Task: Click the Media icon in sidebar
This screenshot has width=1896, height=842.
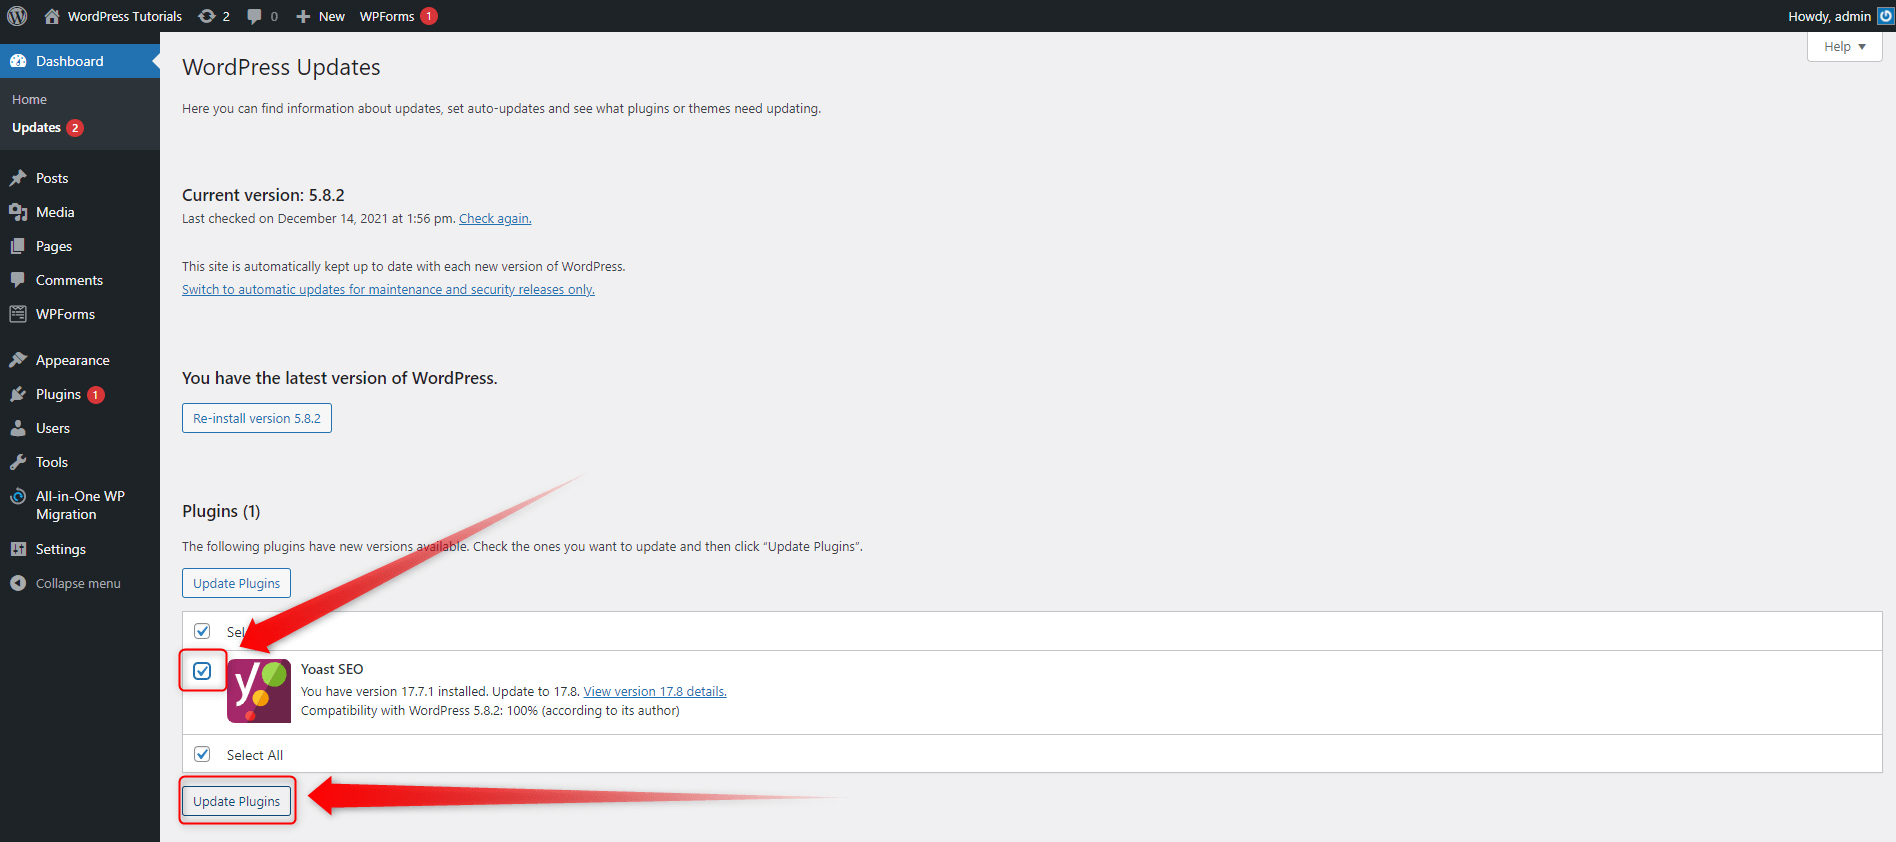Action: [x=18, y=212]
